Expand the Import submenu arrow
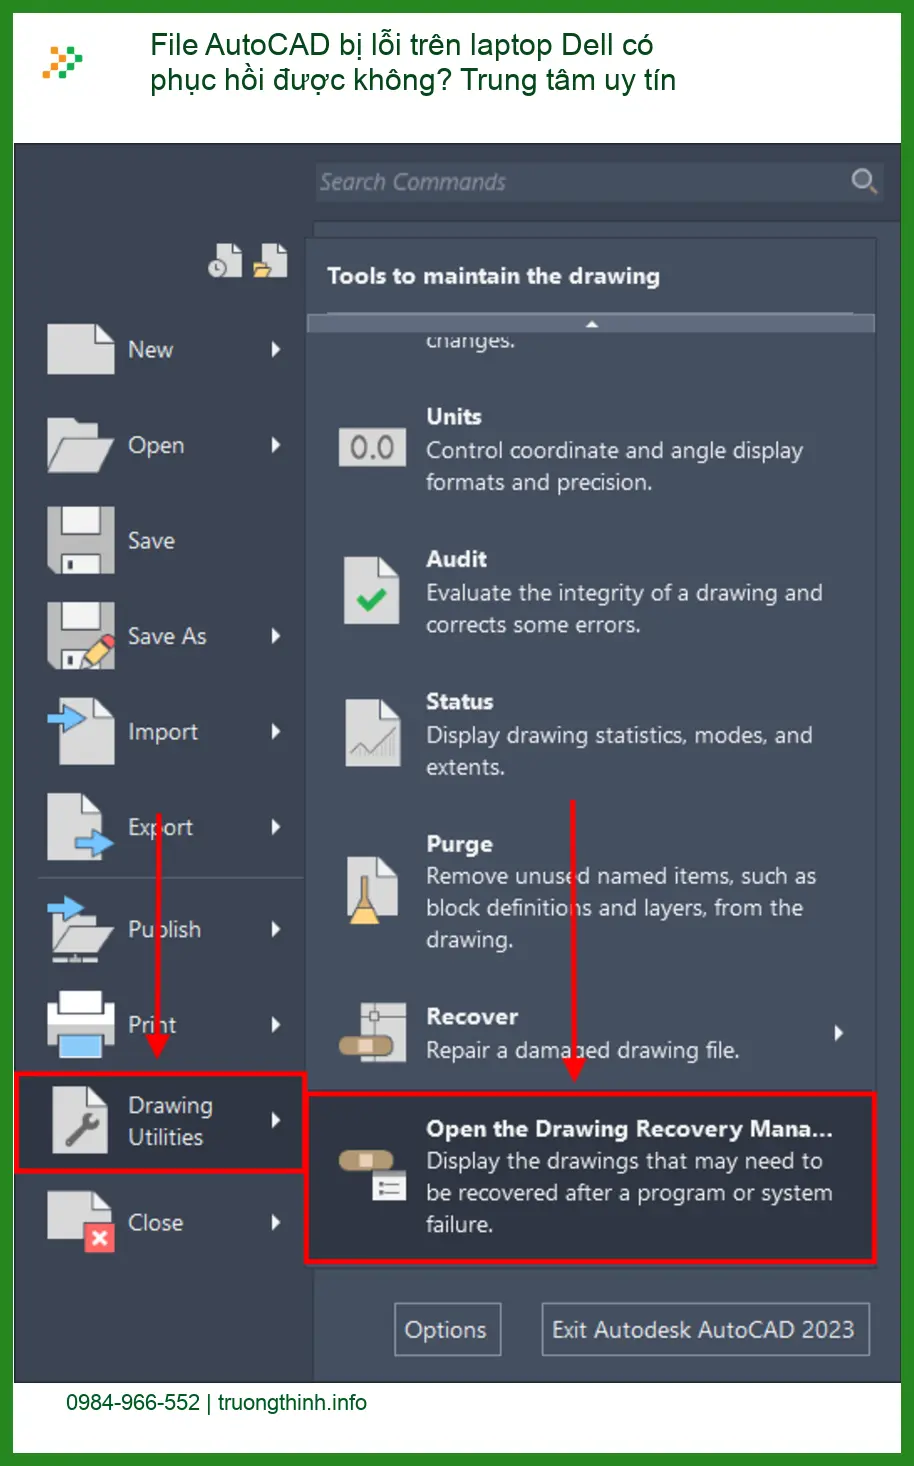 (x=276, y=731)
